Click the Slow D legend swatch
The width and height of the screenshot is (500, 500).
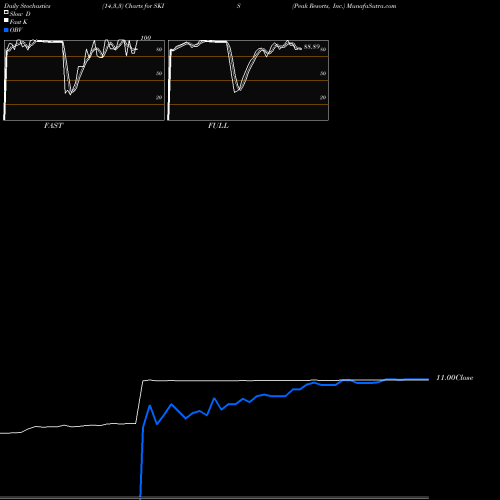(6, 12)
